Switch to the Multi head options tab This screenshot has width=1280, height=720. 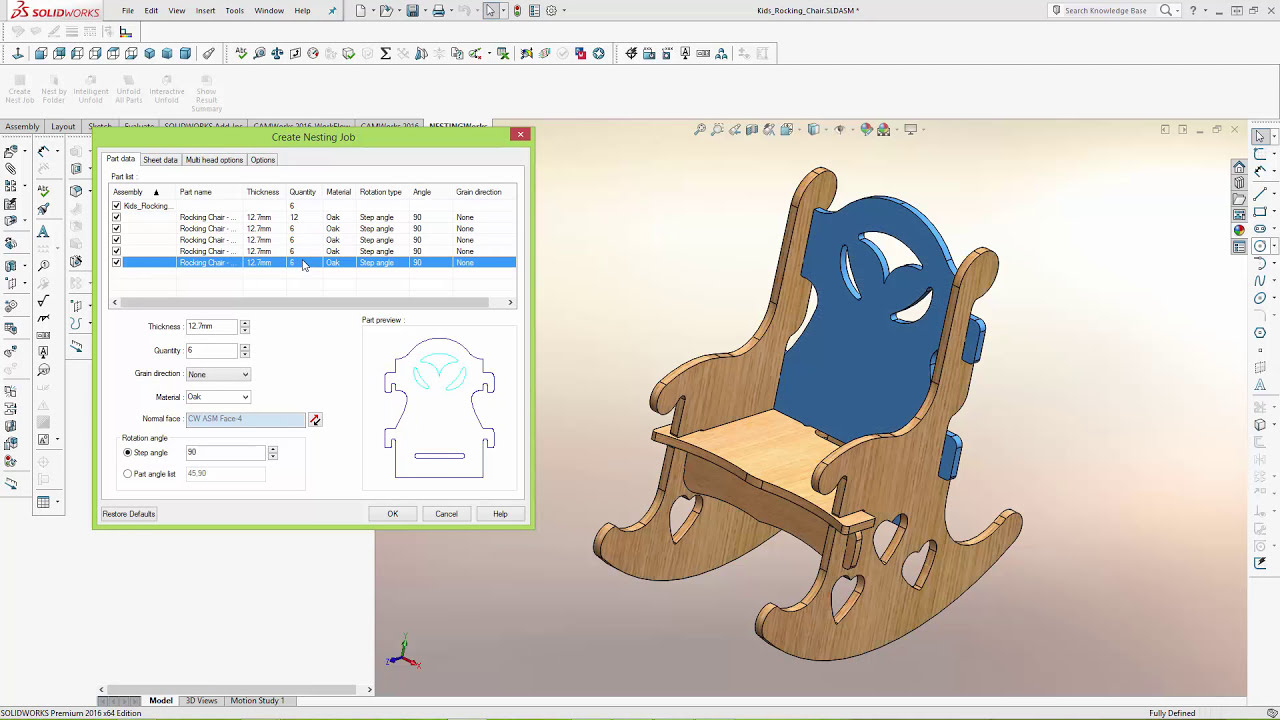(214, 160)
